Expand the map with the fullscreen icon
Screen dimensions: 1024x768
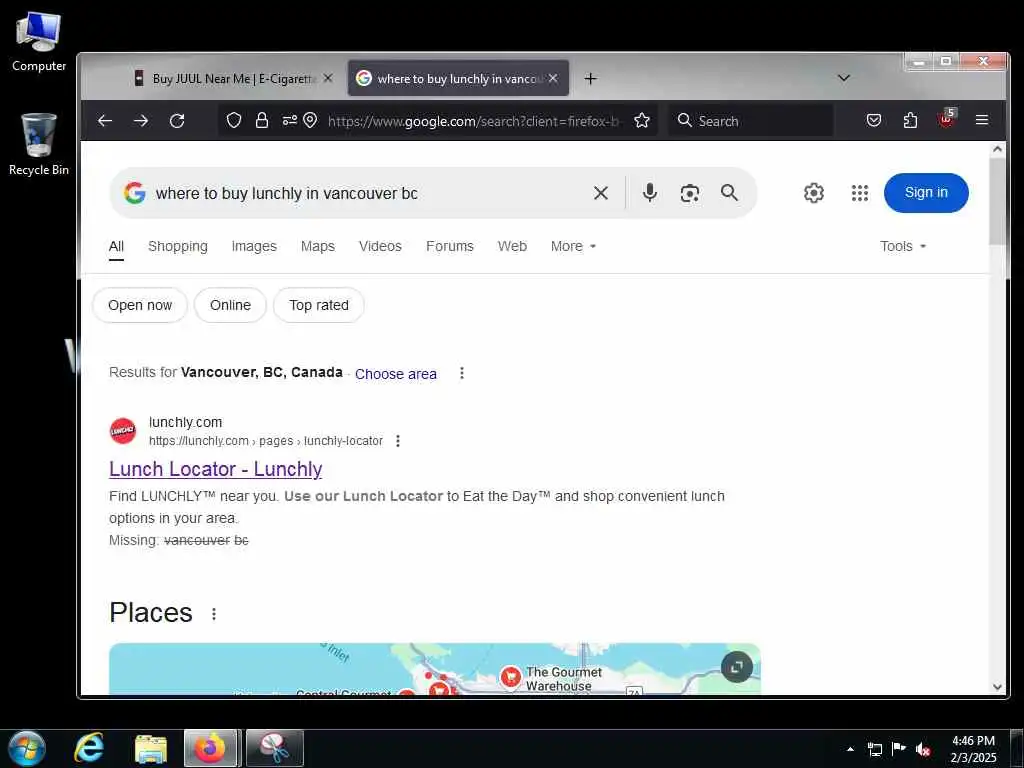(x=737, y=667)
